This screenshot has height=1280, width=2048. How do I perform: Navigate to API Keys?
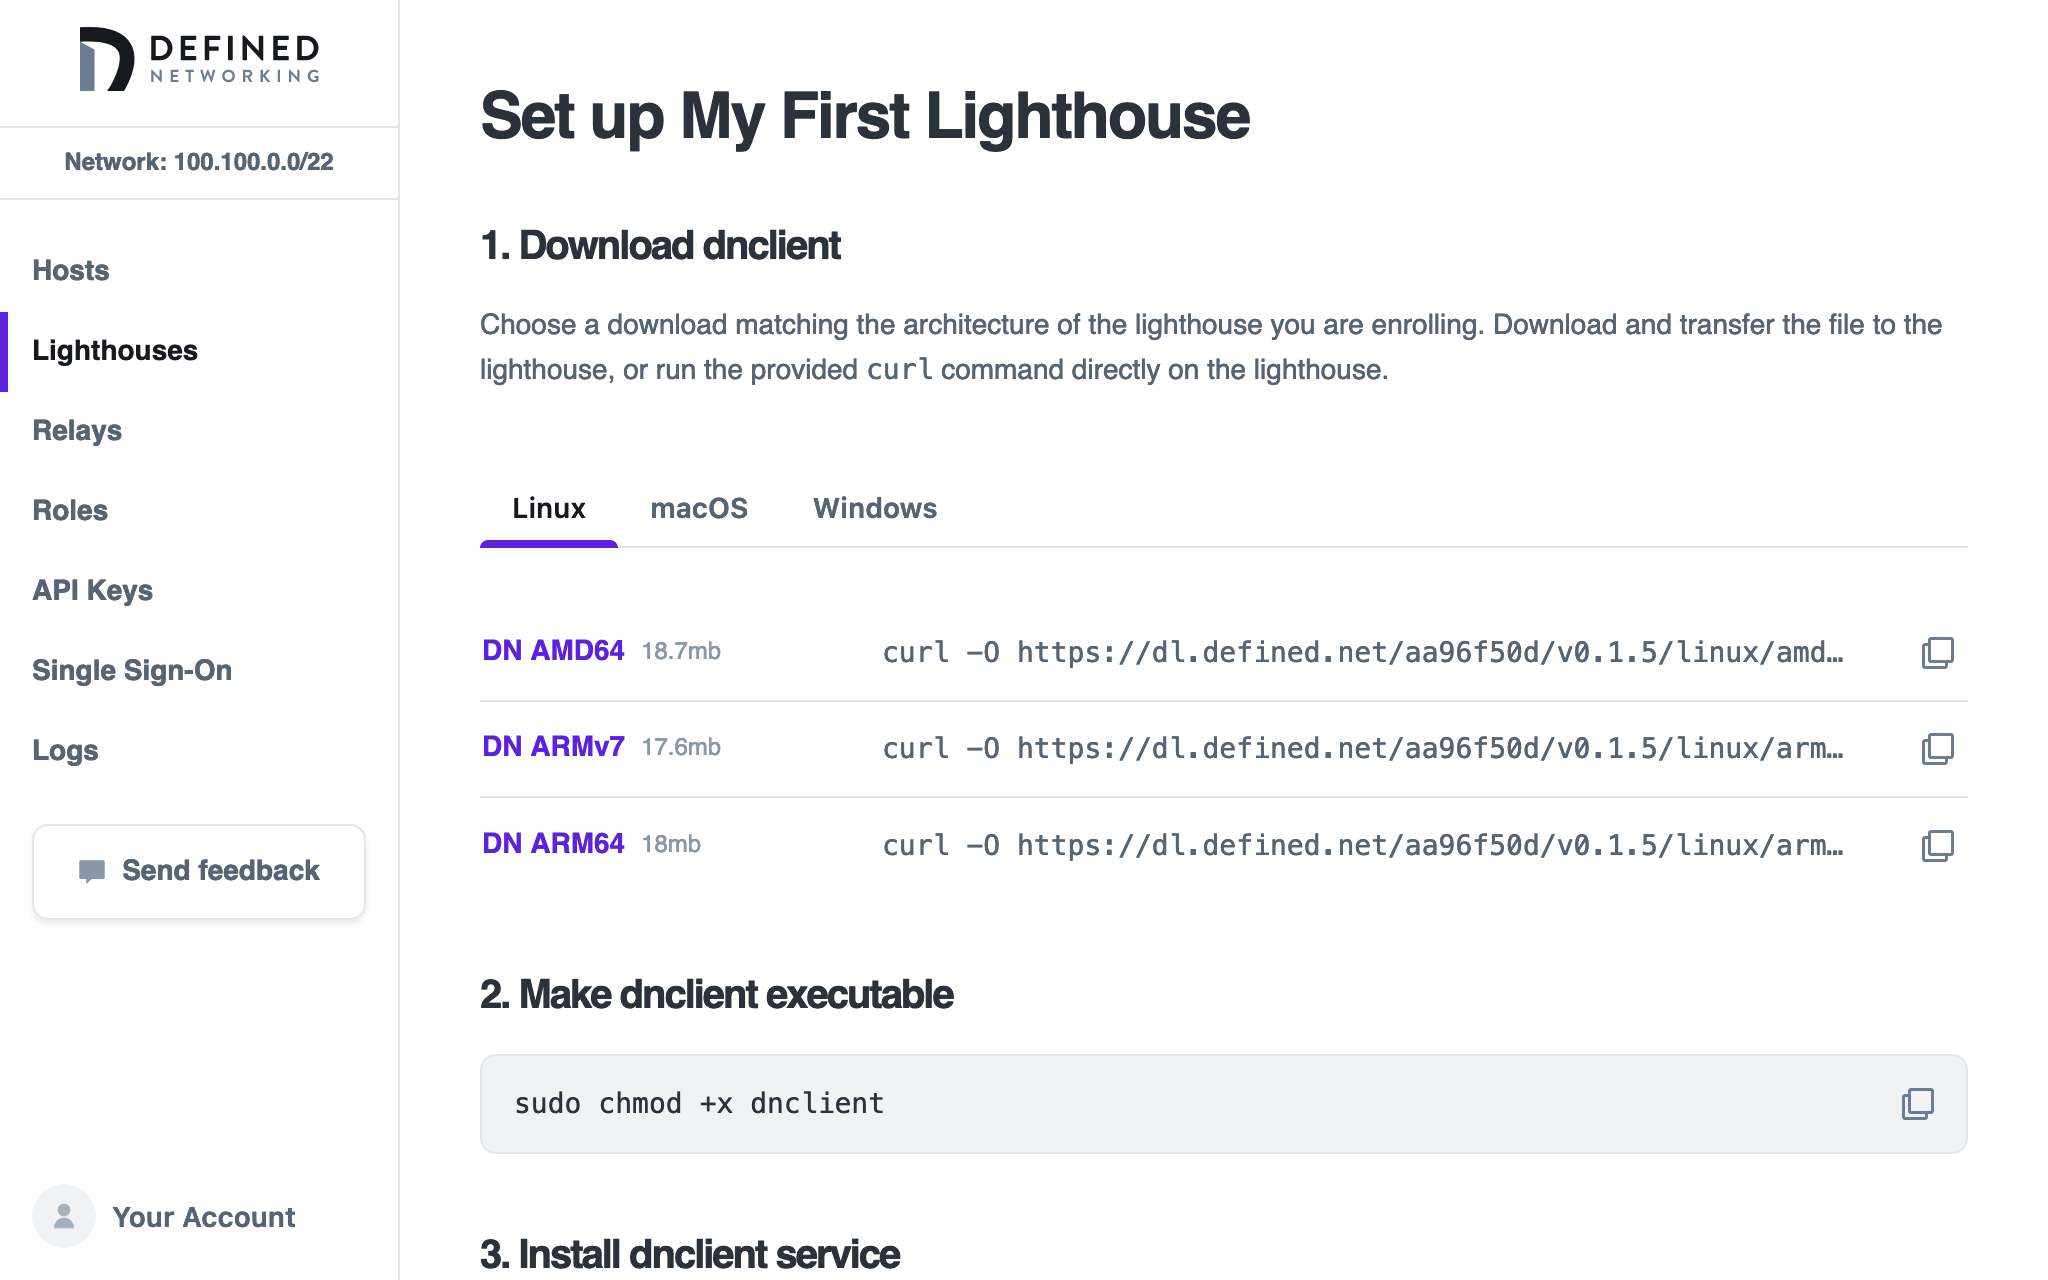[93, 591]
